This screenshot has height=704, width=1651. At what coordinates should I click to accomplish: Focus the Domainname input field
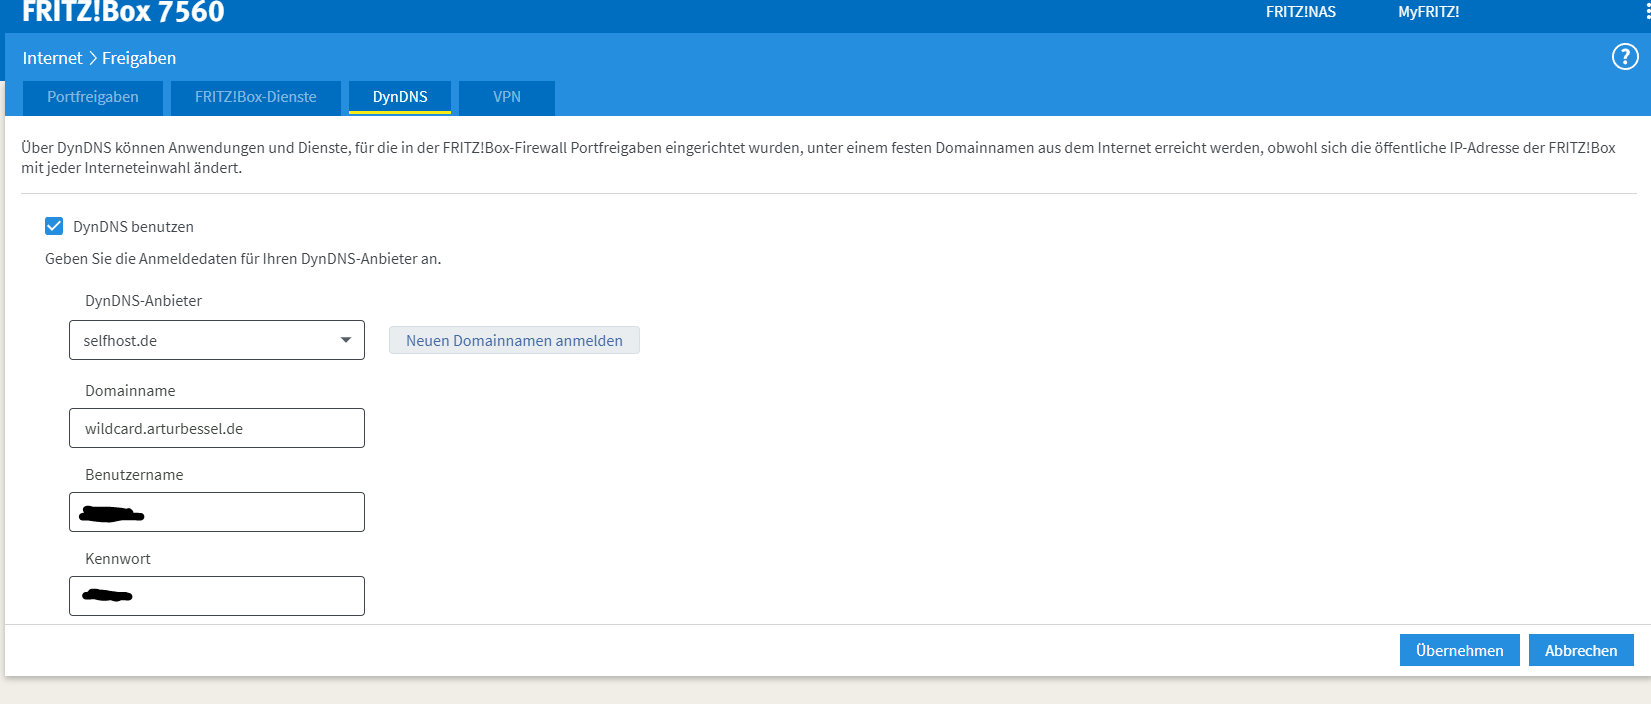[x=217, y=428]
